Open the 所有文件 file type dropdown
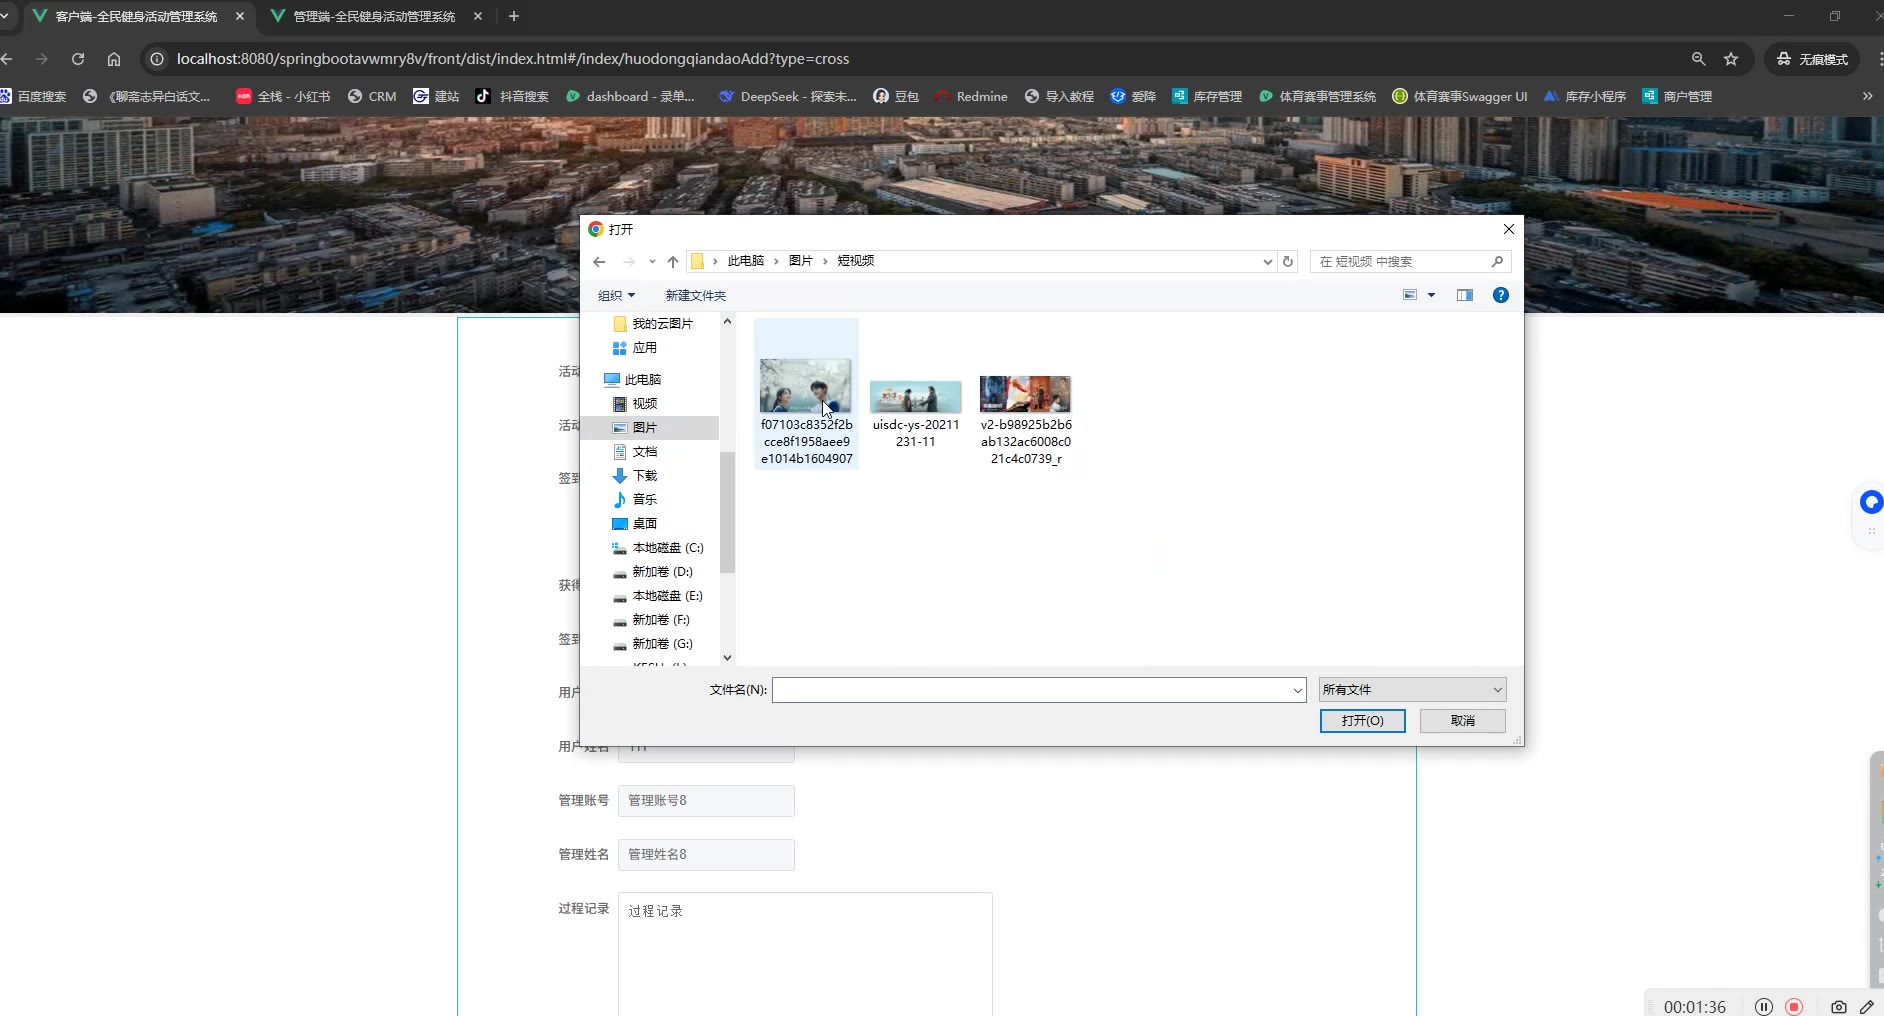The width and height of the screenshot is (1884, 1016). [1412, 690]
